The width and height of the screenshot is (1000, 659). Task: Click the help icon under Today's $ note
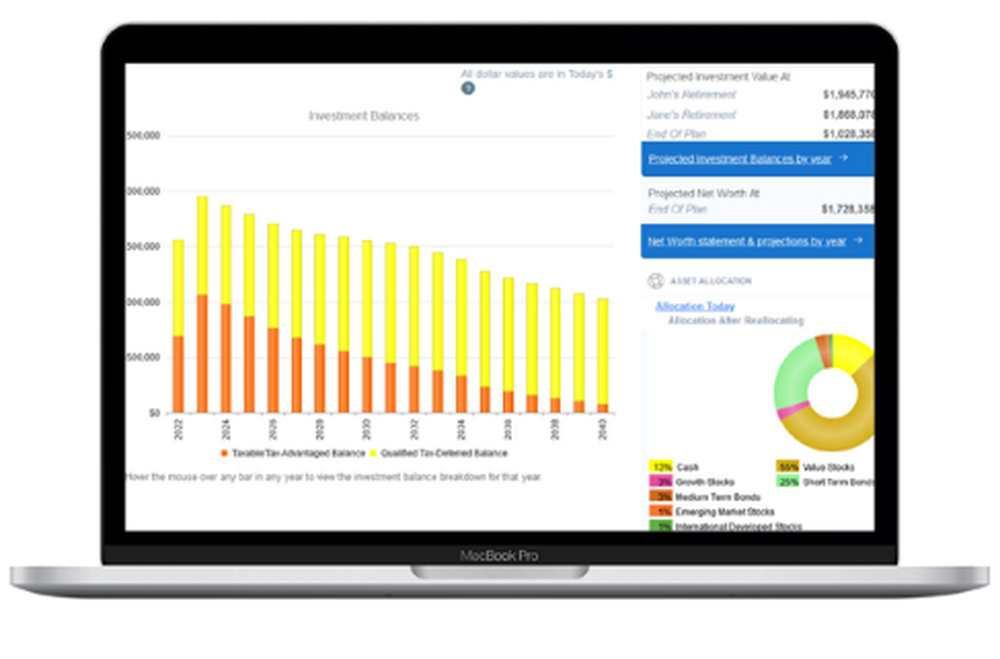click(x=467, y=88)
